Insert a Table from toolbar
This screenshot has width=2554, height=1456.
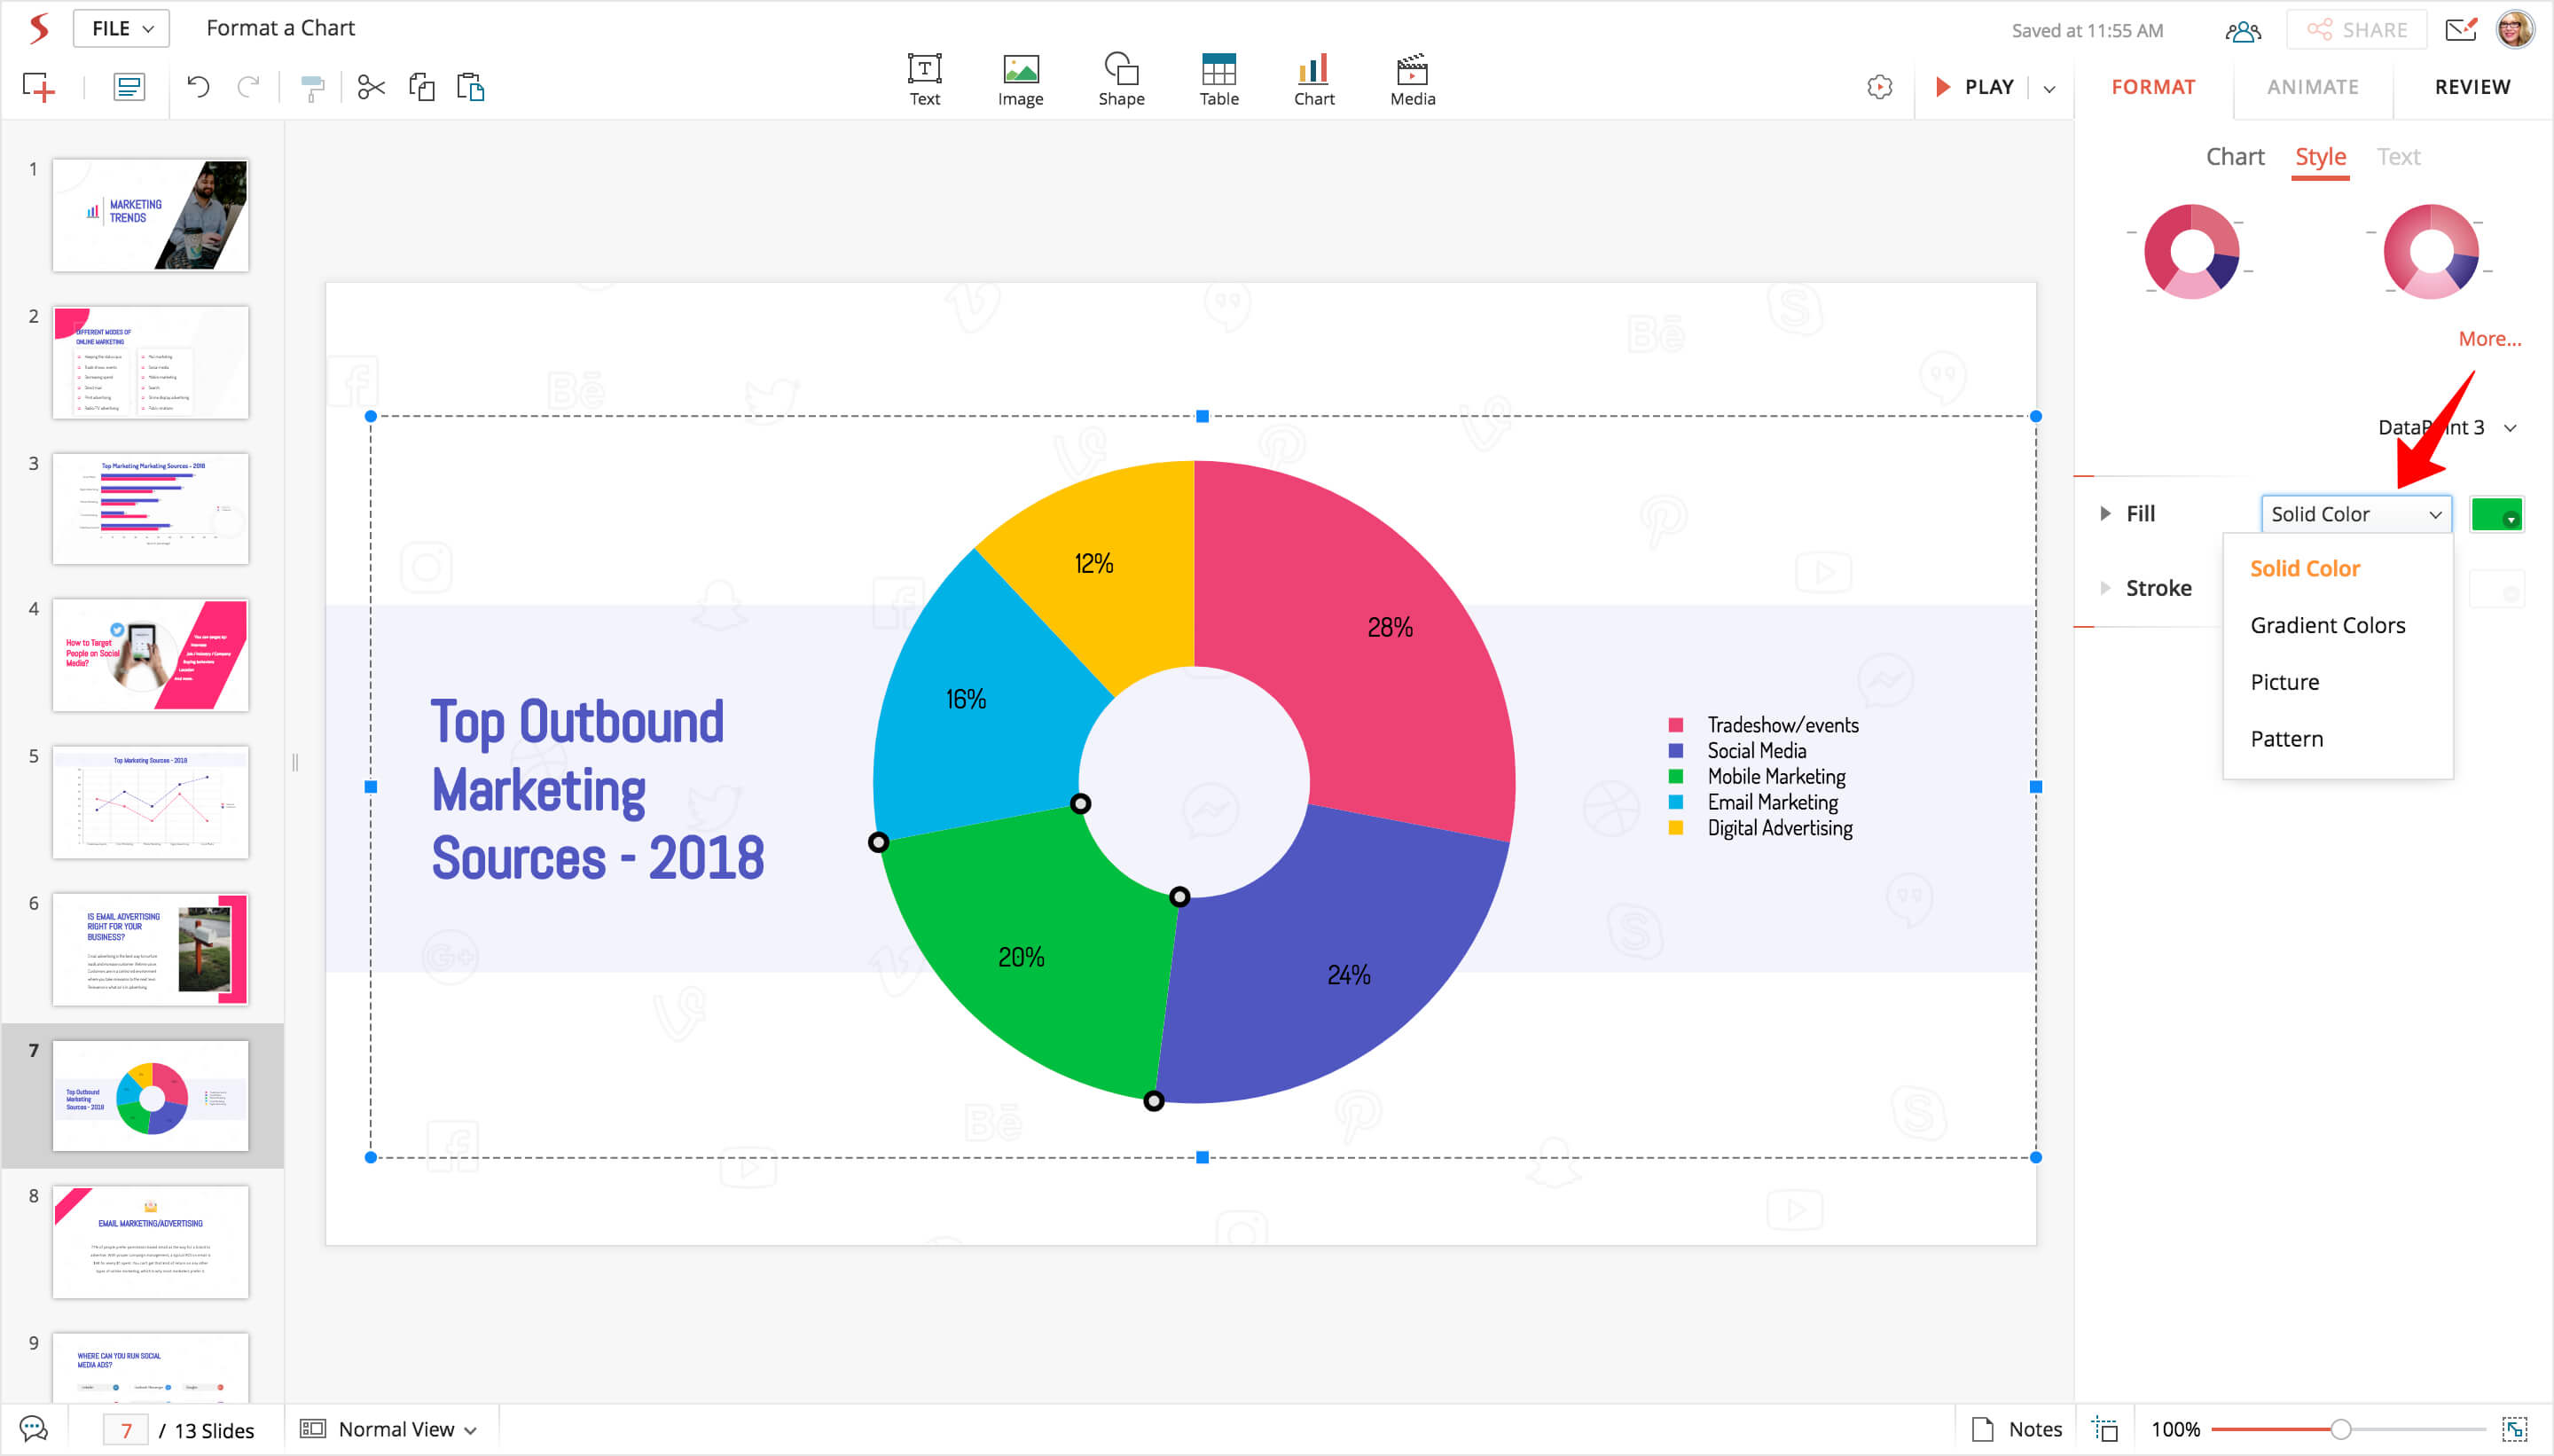(x=1218, y=79)
